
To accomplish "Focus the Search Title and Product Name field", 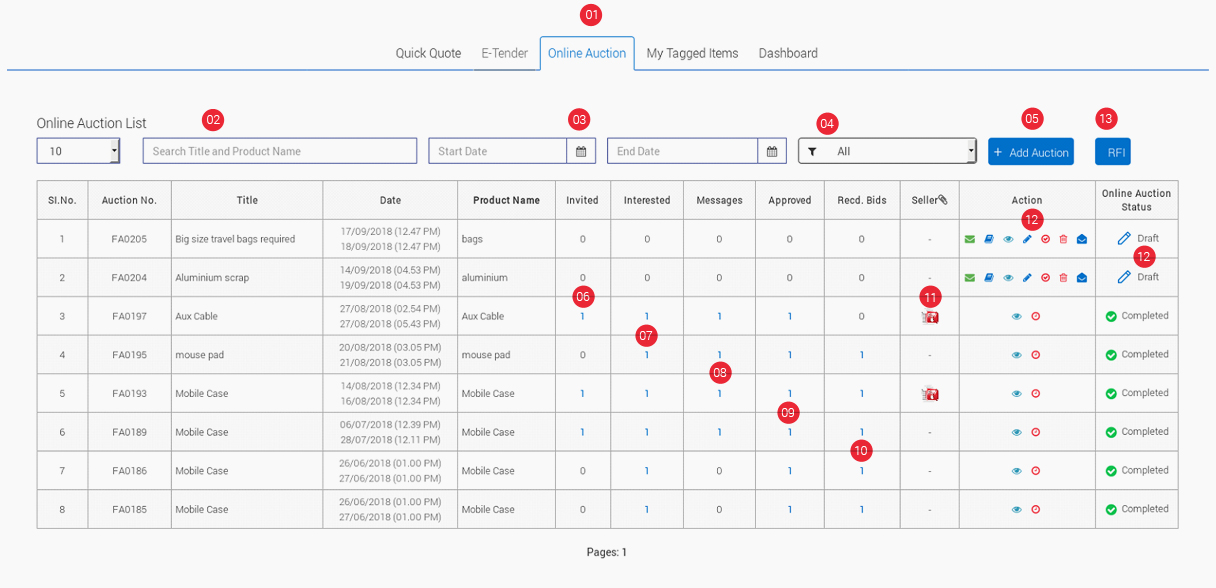I will pos(280,151).
